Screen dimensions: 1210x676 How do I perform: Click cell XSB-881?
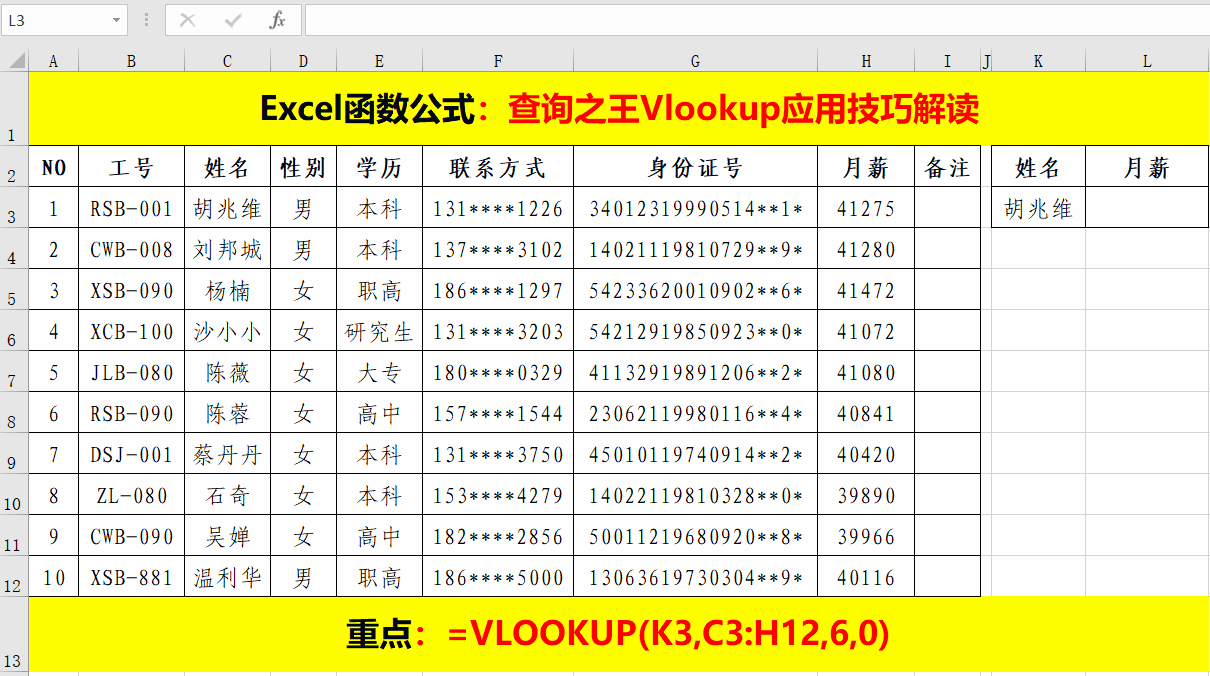pyautogui.click(x=132, y=577)
